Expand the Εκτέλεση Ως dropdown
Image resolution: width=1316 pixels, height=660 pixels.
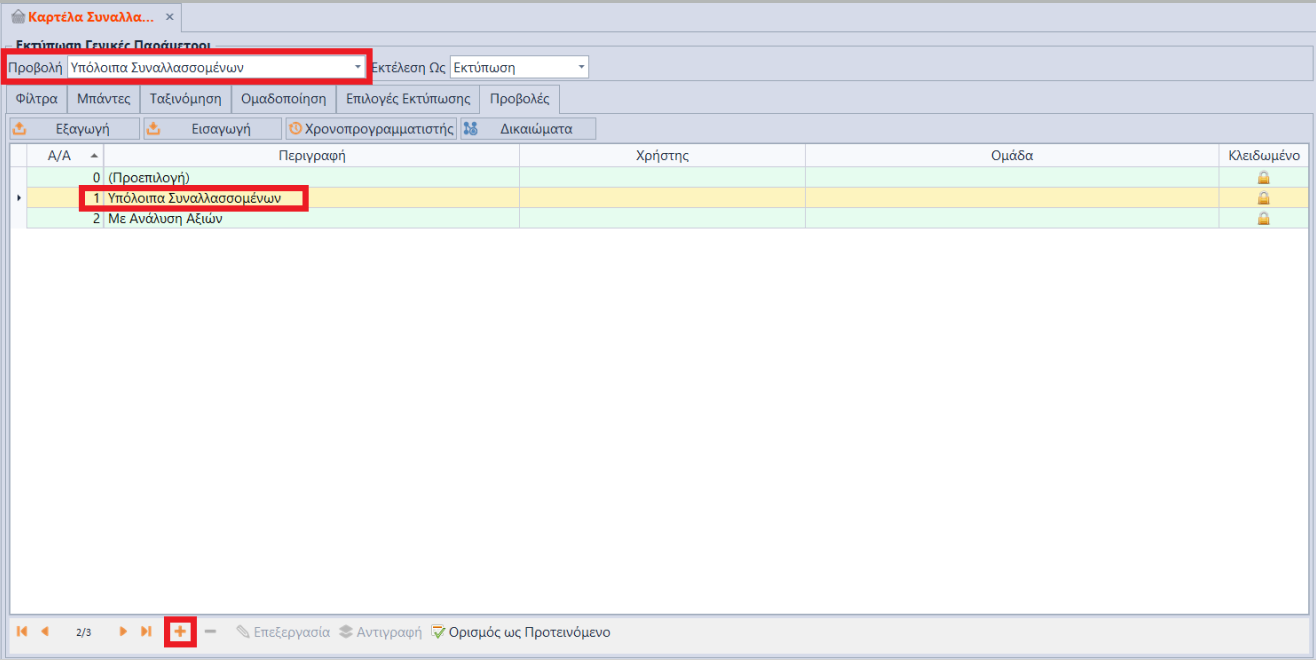tap(581, 67)
